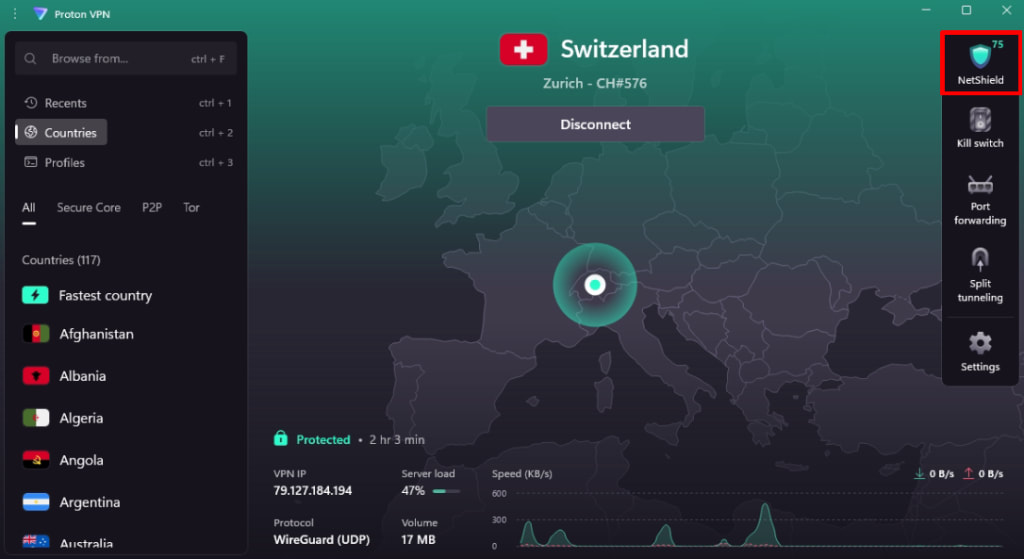Click the speed graph area

[x=760, y=520]
